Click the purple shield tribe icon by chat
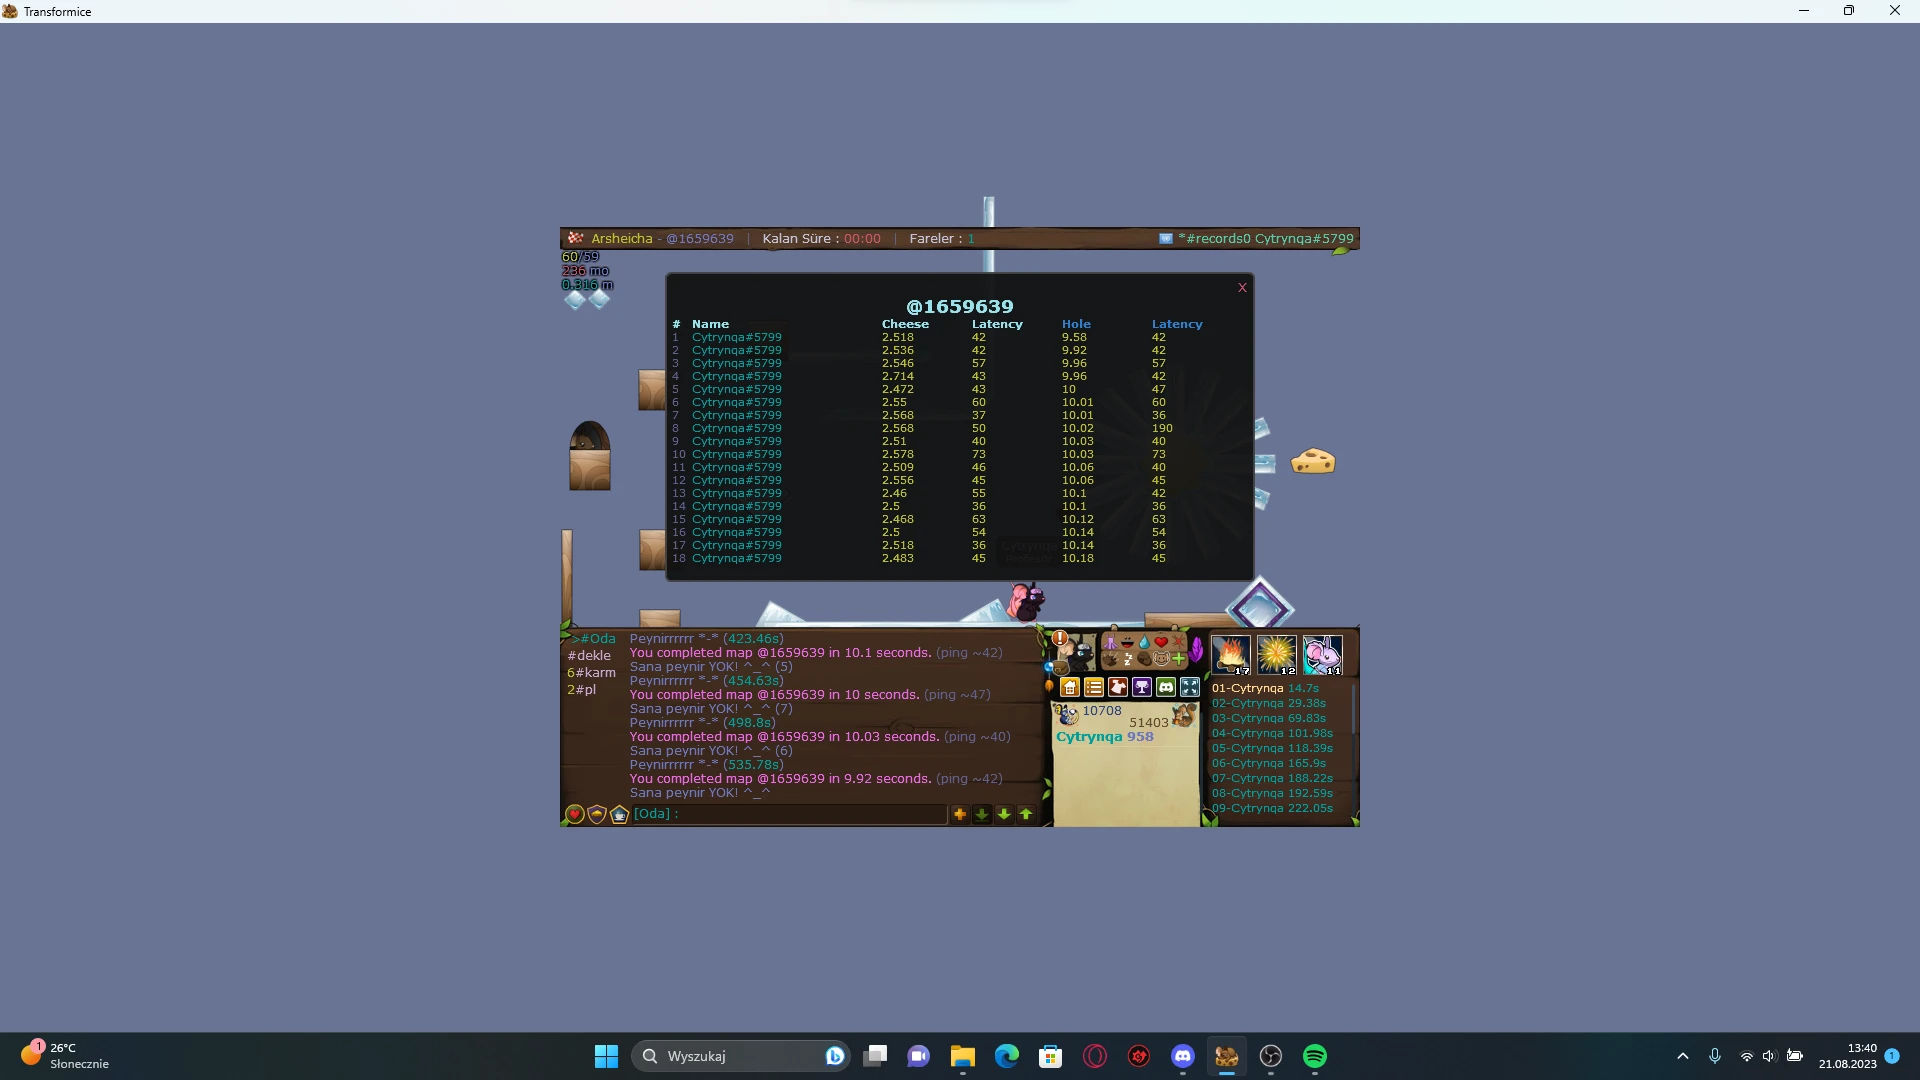The height and width of the screenshot is (1080, 1920). (597, 814)
